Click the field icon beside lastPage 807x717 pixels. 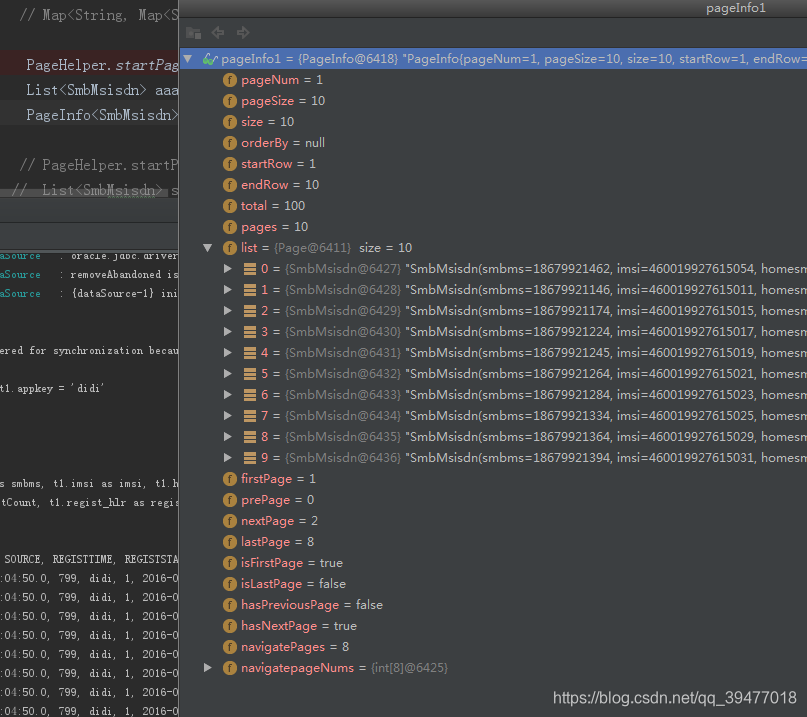coord(230,542)
